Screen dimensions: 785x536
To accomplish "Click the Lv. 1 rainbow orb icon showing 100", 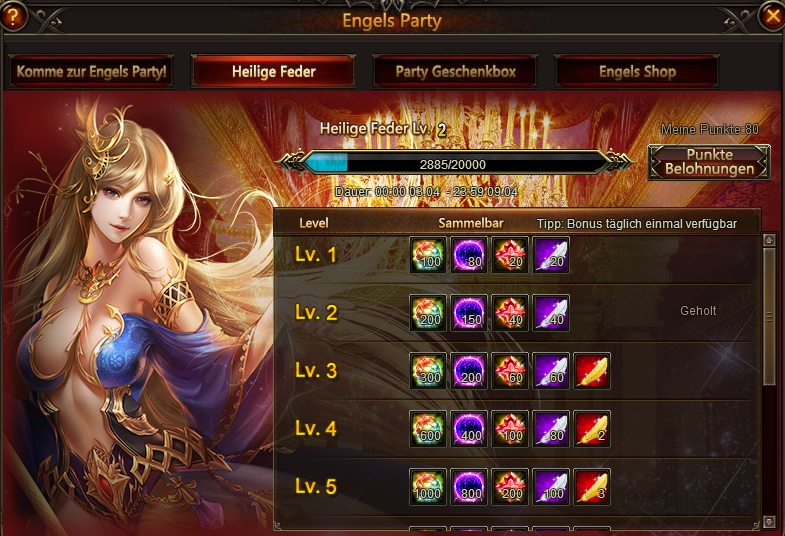I will point(428,255).
